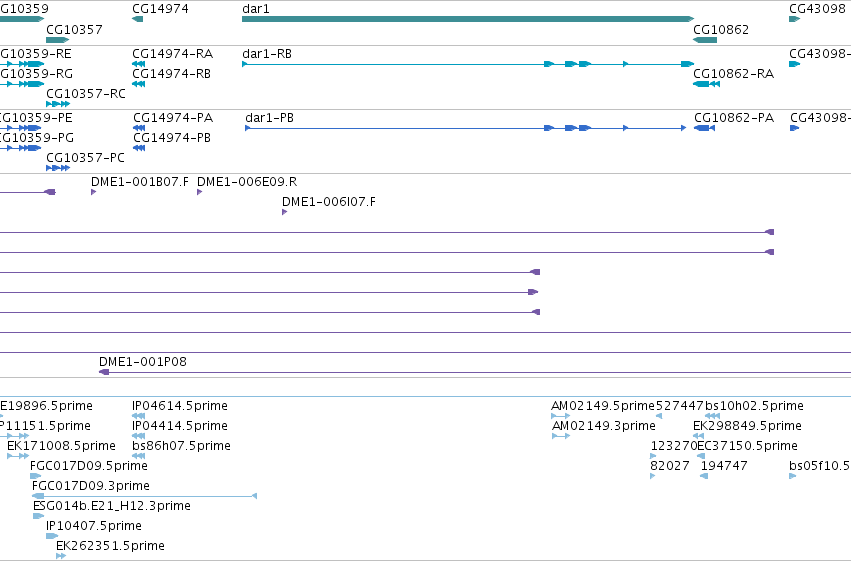
Task: Select the EK171008.5prime EST label
Action: [x=61, y=446]
